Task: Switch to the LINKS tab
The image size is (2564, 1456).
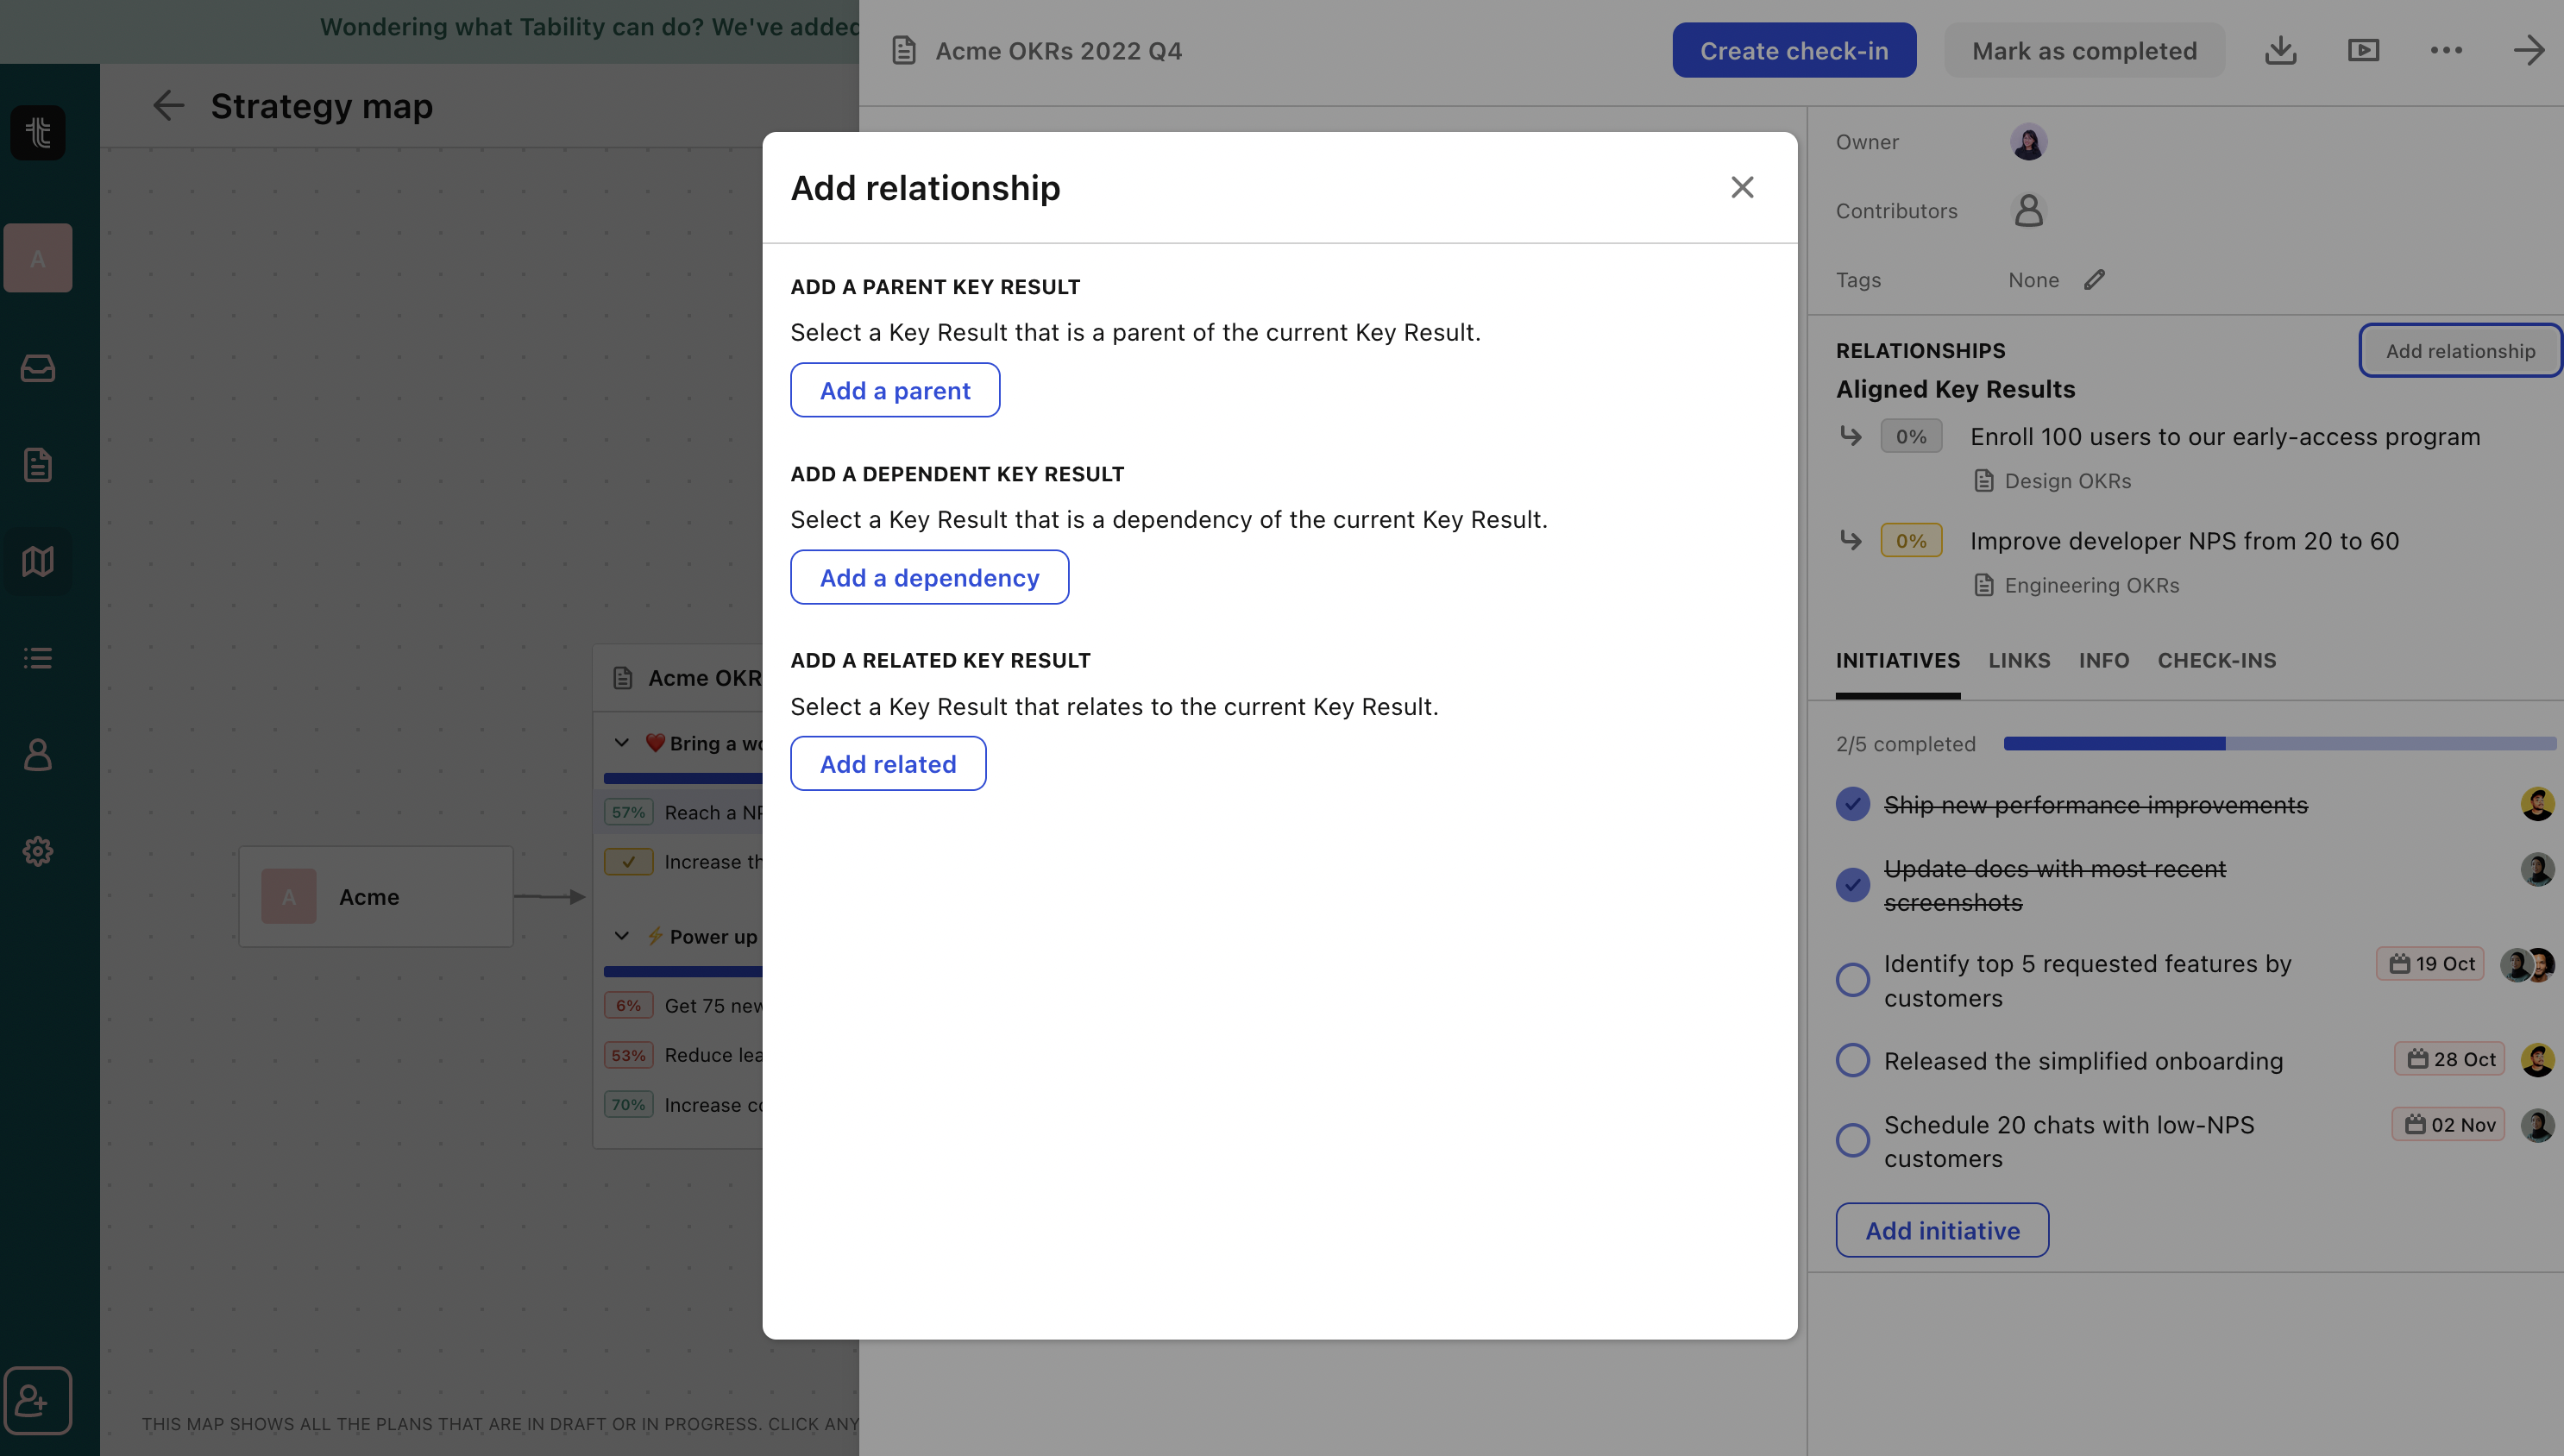Action: point(2018,660)
